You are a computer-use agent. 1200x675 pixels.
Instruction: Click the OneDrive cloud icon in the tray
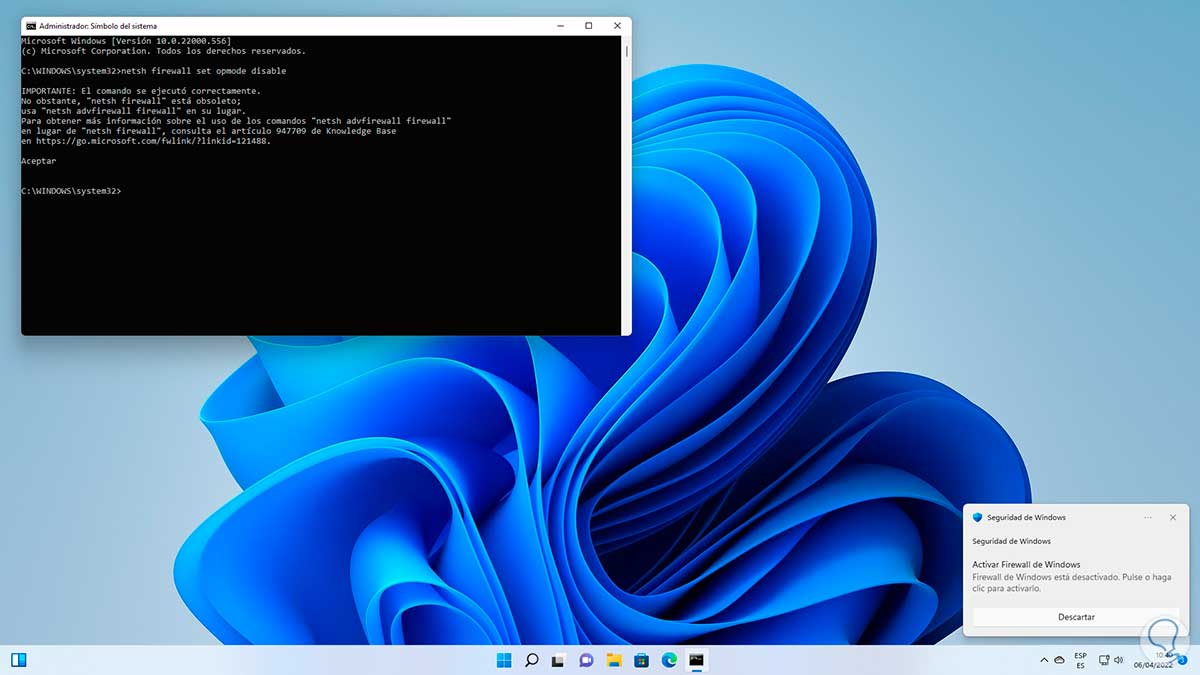(1060, 660)
